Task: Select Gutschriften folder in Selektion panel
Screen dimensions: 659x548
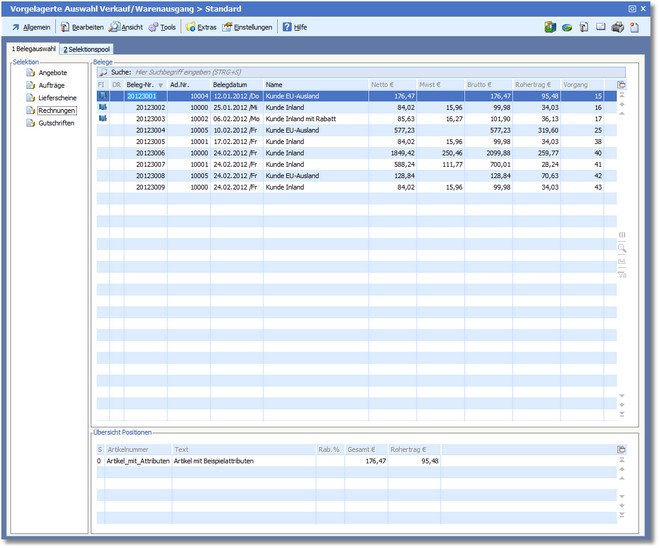Action: (x=56, y=122)
